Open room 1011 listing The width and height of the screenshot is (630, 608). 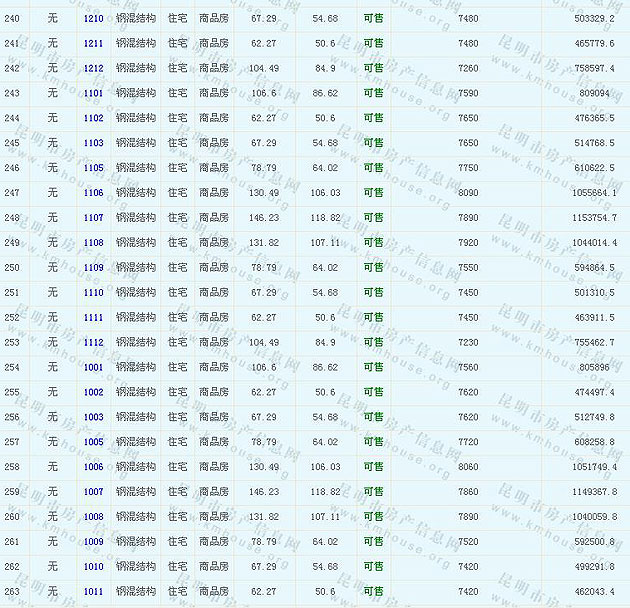pyautogui.click(x=93, y=591)
